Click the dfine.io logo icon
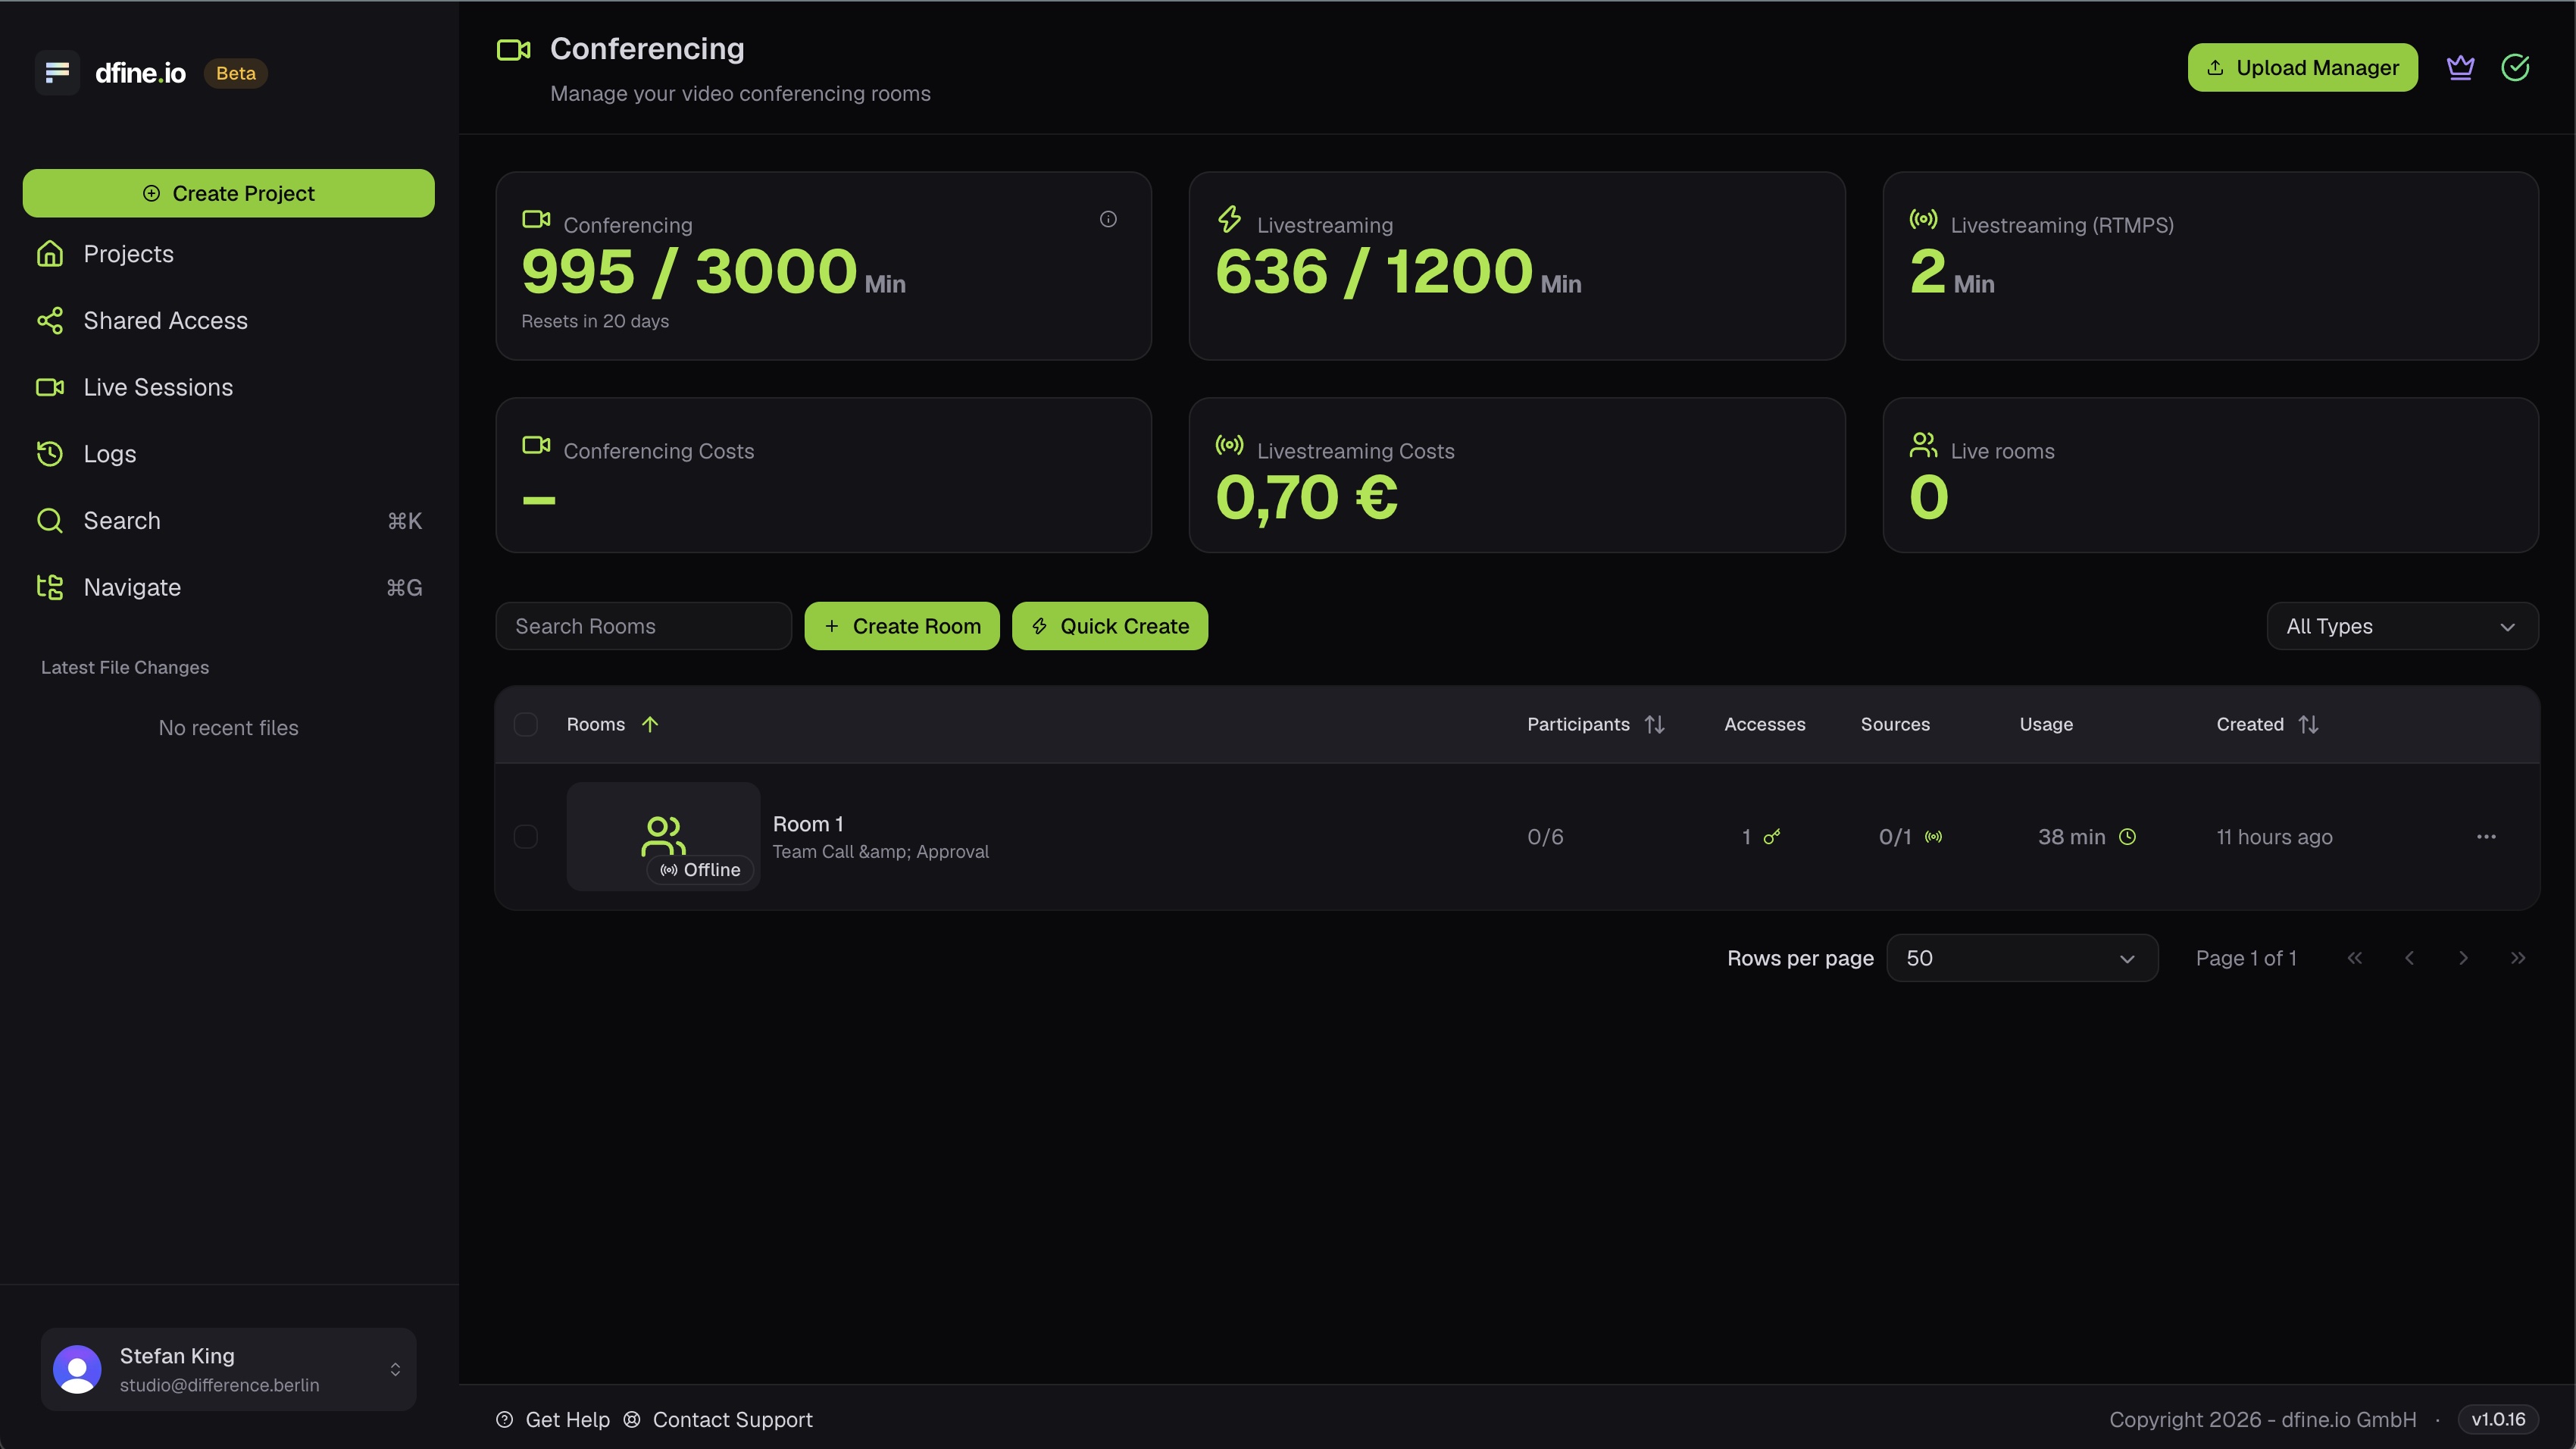The width and height of the screenshot is (2576, 1449). [57, 73]
